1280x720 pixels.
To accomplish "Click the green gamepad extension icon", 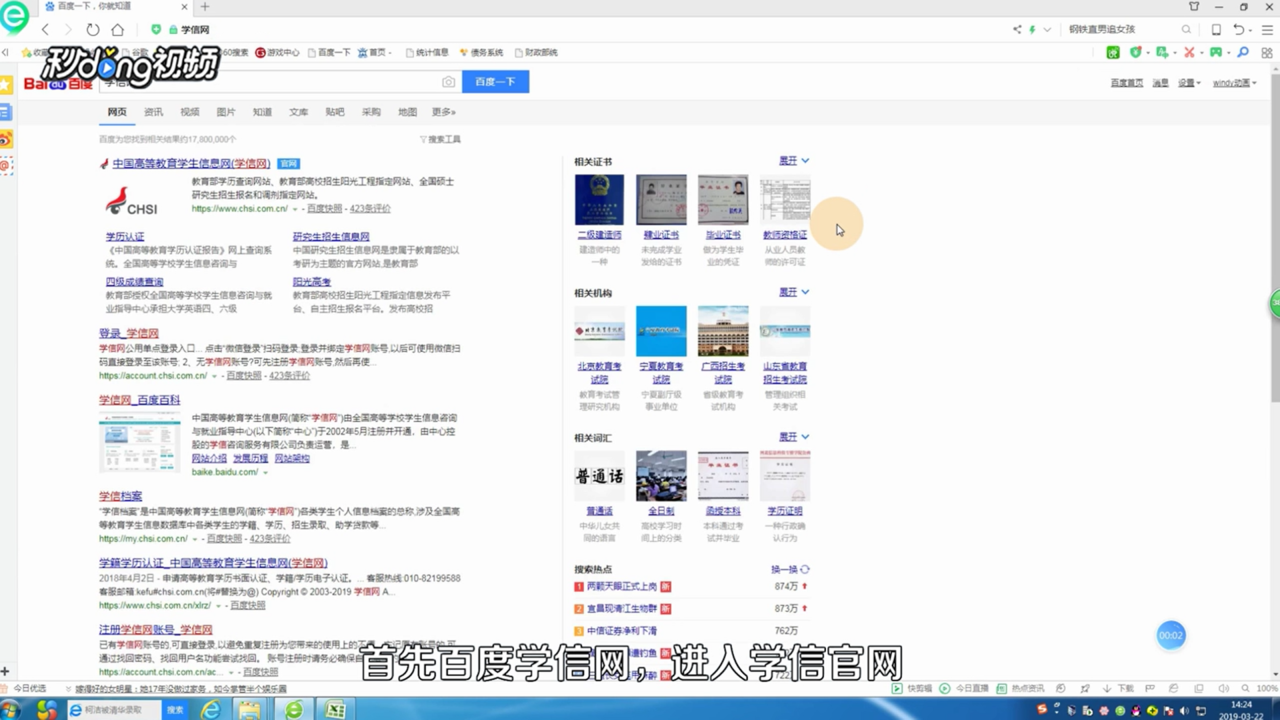I will tap(1216, 52).
